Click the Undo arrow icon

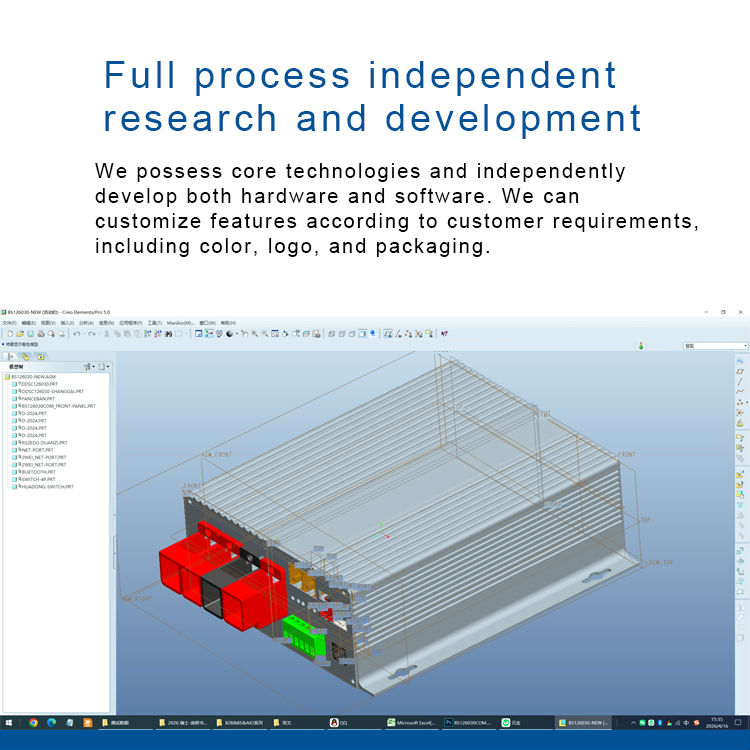pyautogui.click(x=77, y=334)
